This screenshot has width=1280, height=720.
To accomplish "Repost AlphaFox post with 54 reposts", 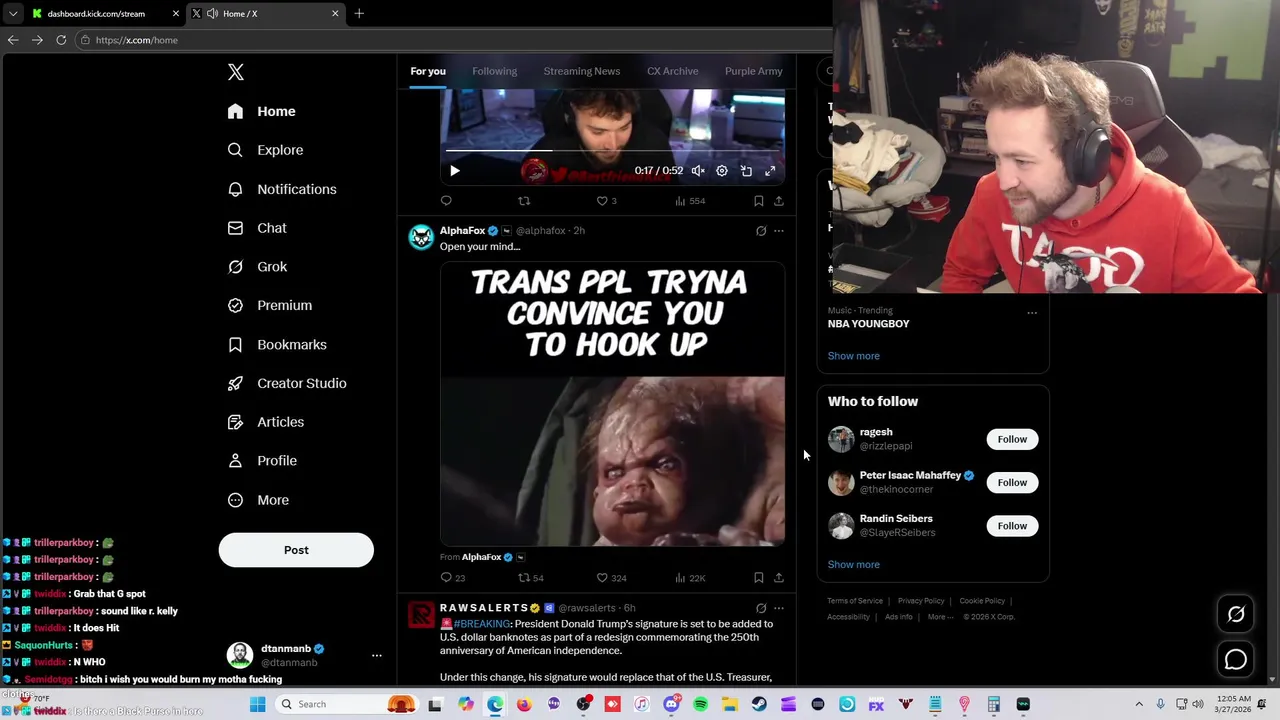I will click(531, 578).
